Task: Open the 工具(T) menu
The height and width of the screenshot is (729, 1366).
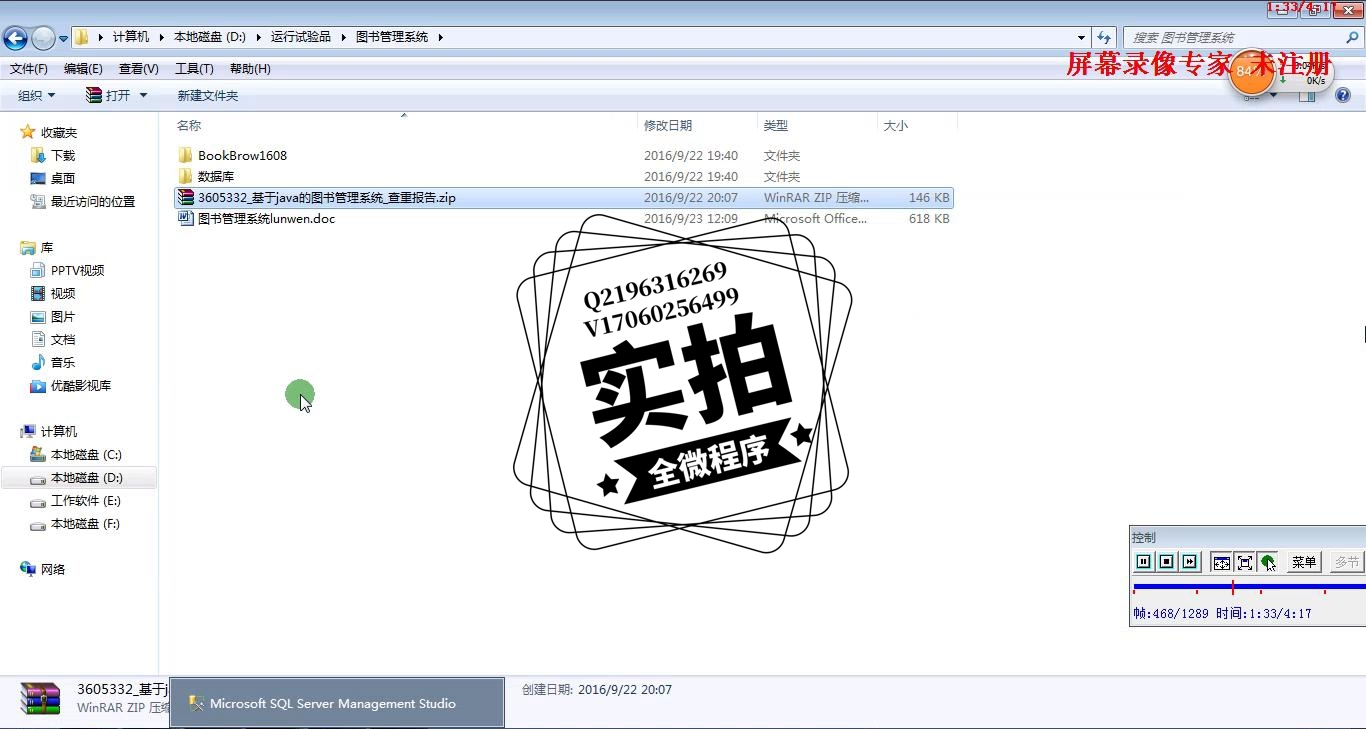Action: point(194,69)
